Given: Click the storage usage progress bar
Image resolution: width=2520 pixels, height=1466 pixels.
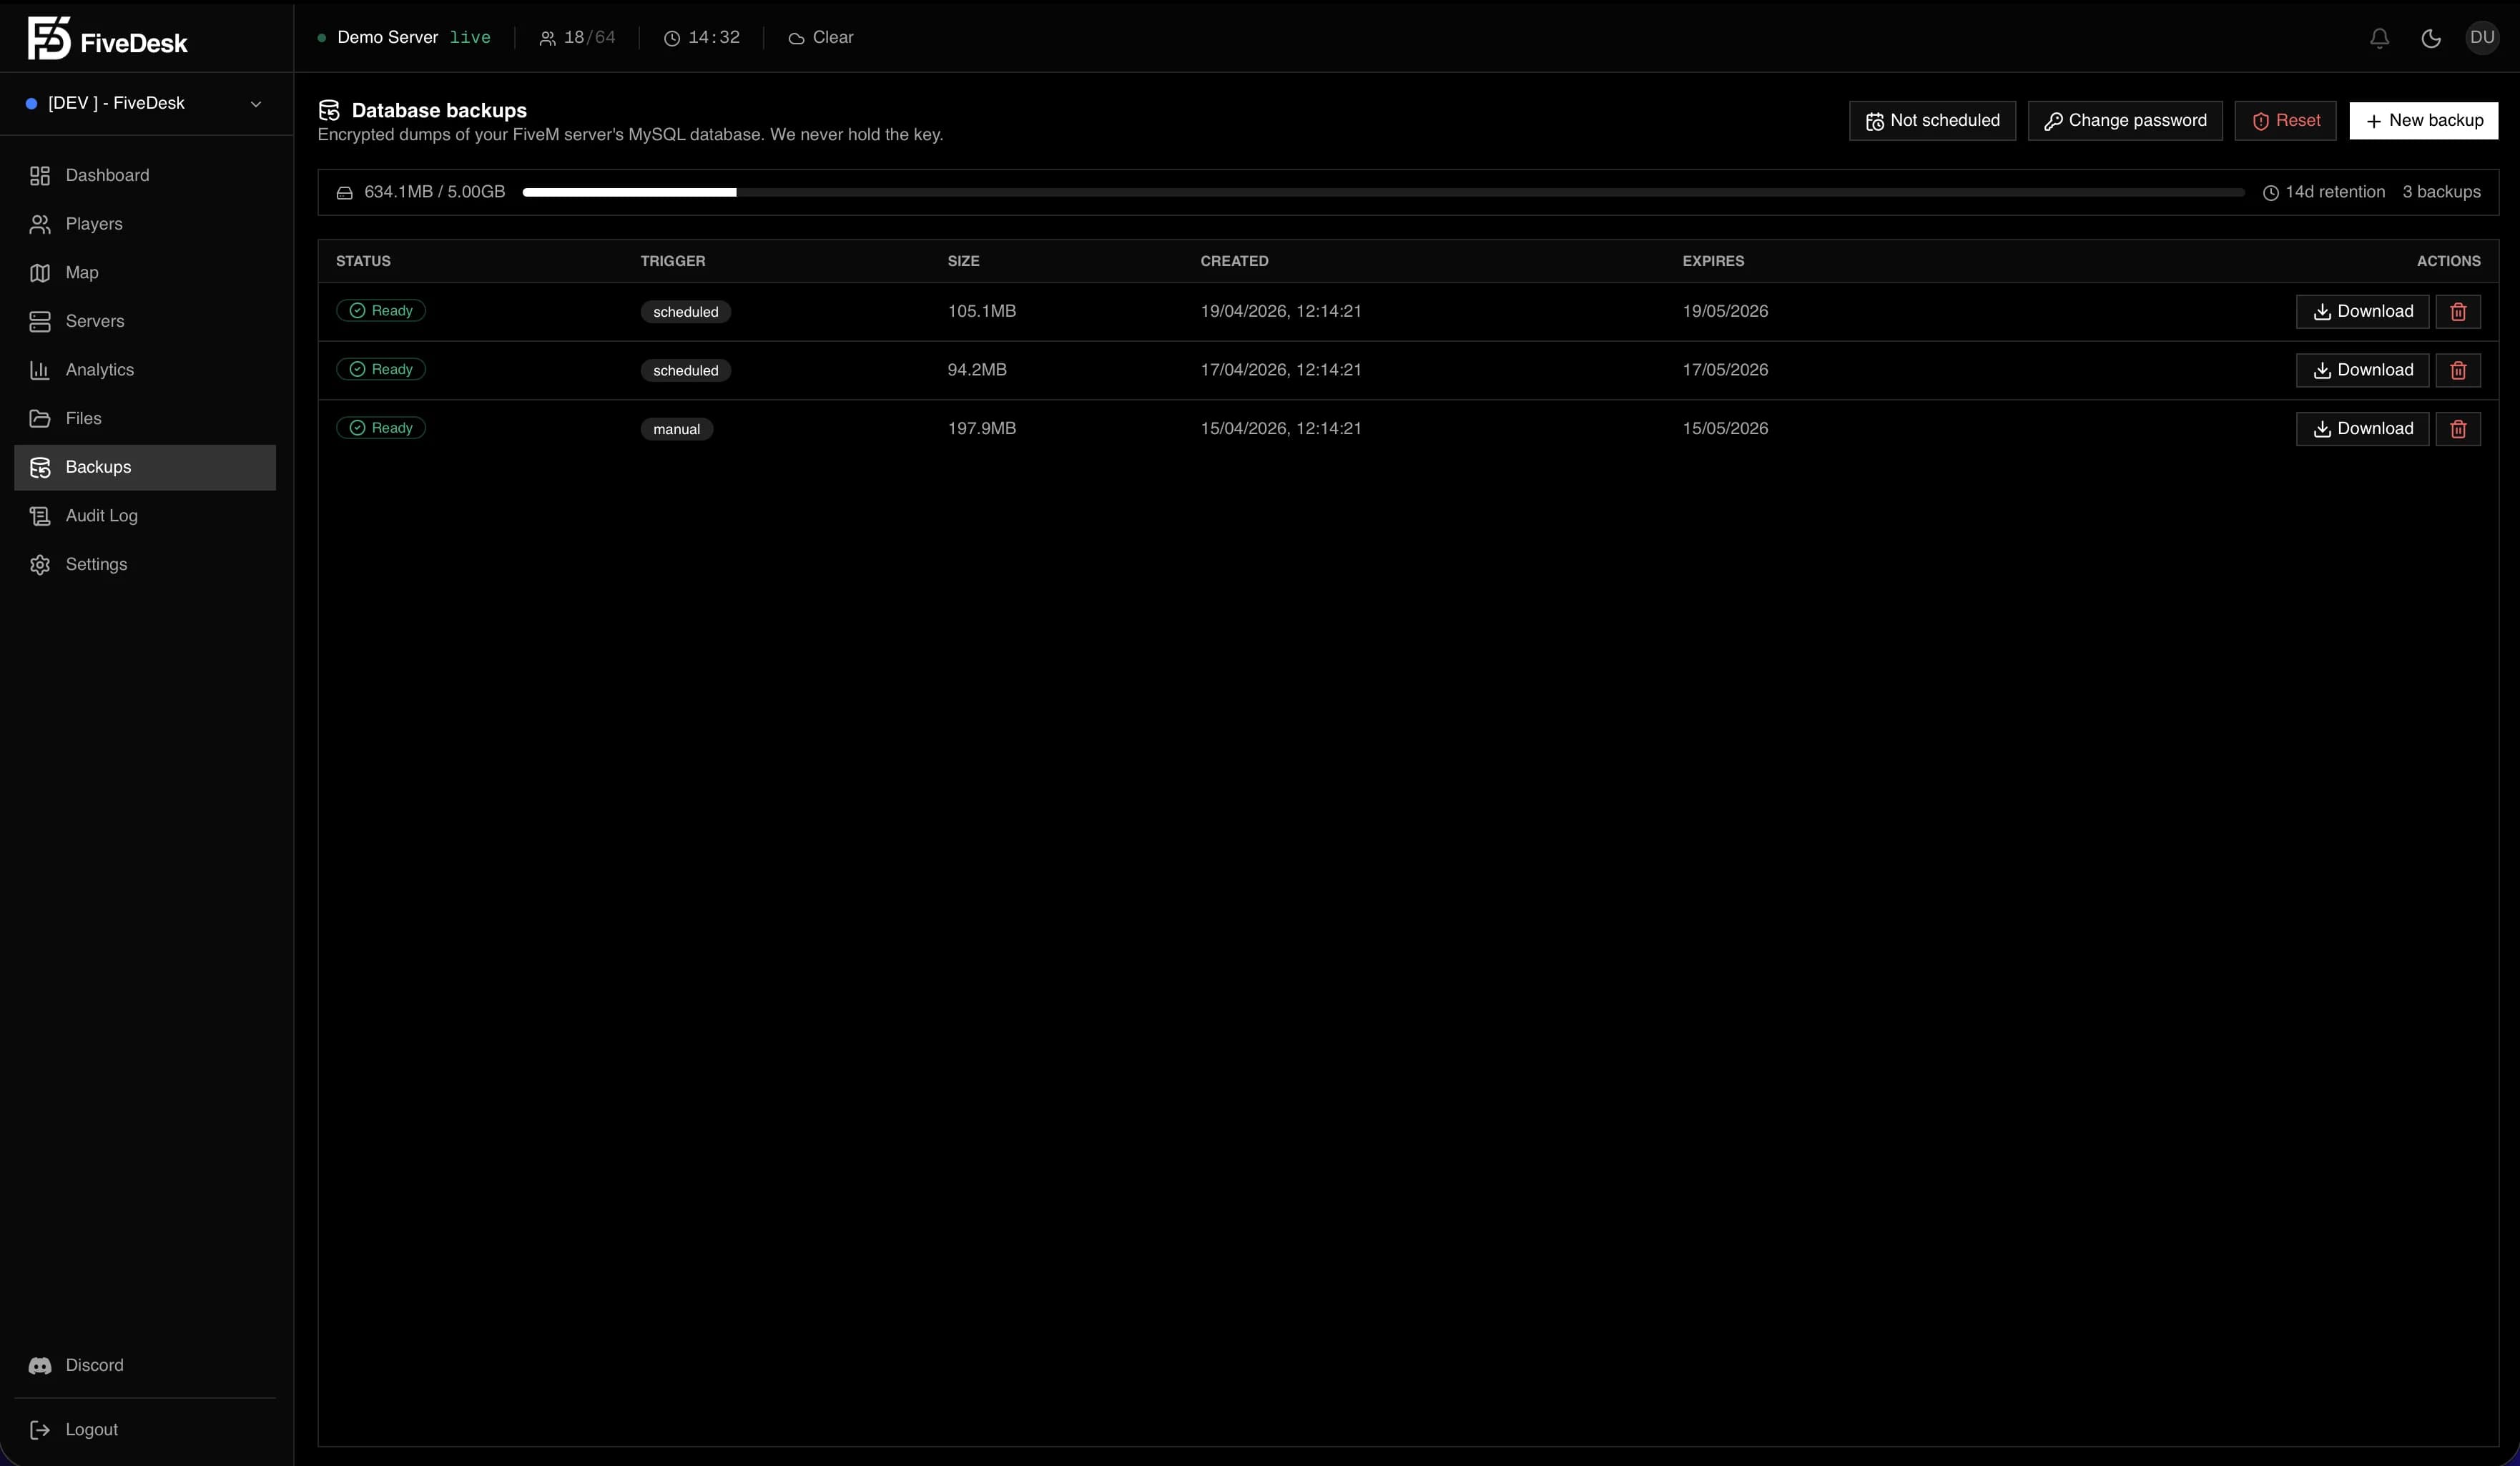Looking at the screenshot, I should coord(1383,192).
